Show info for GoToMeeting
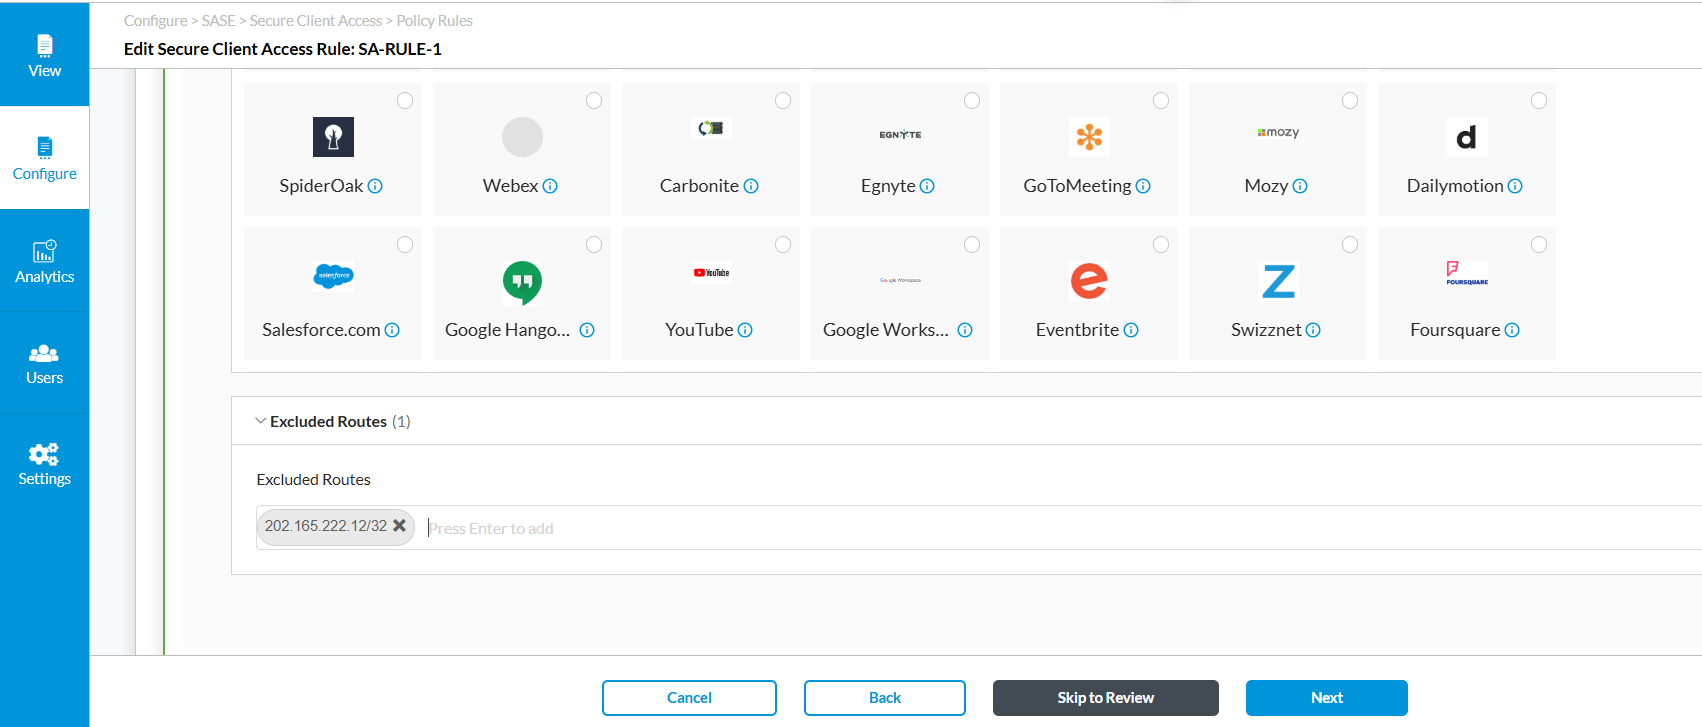The image size is (1702, 727). tap(1143, 186)
